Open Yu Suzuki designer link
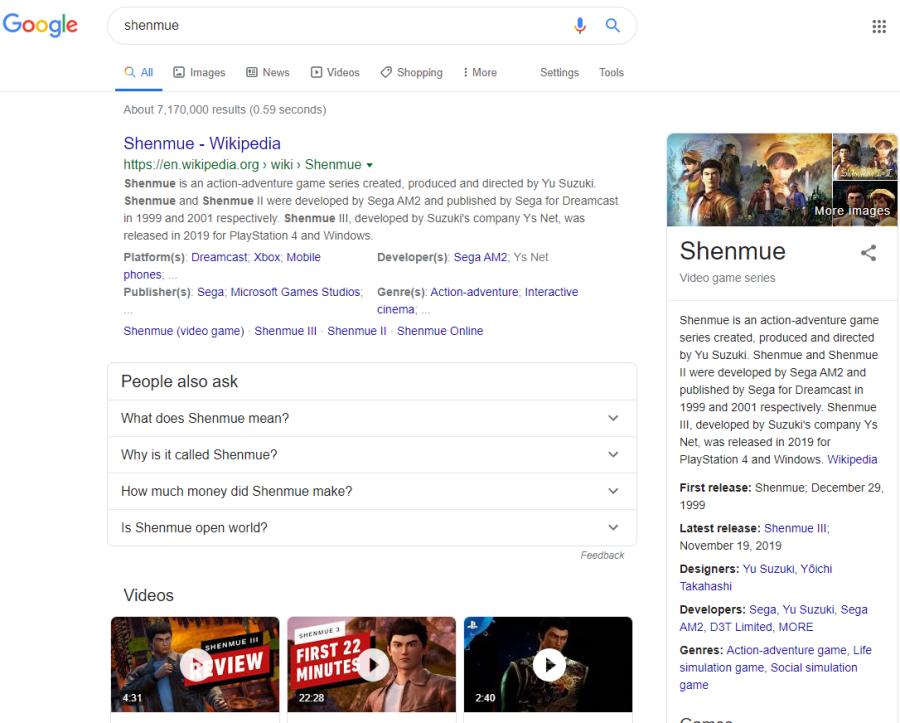 point(768,569)
